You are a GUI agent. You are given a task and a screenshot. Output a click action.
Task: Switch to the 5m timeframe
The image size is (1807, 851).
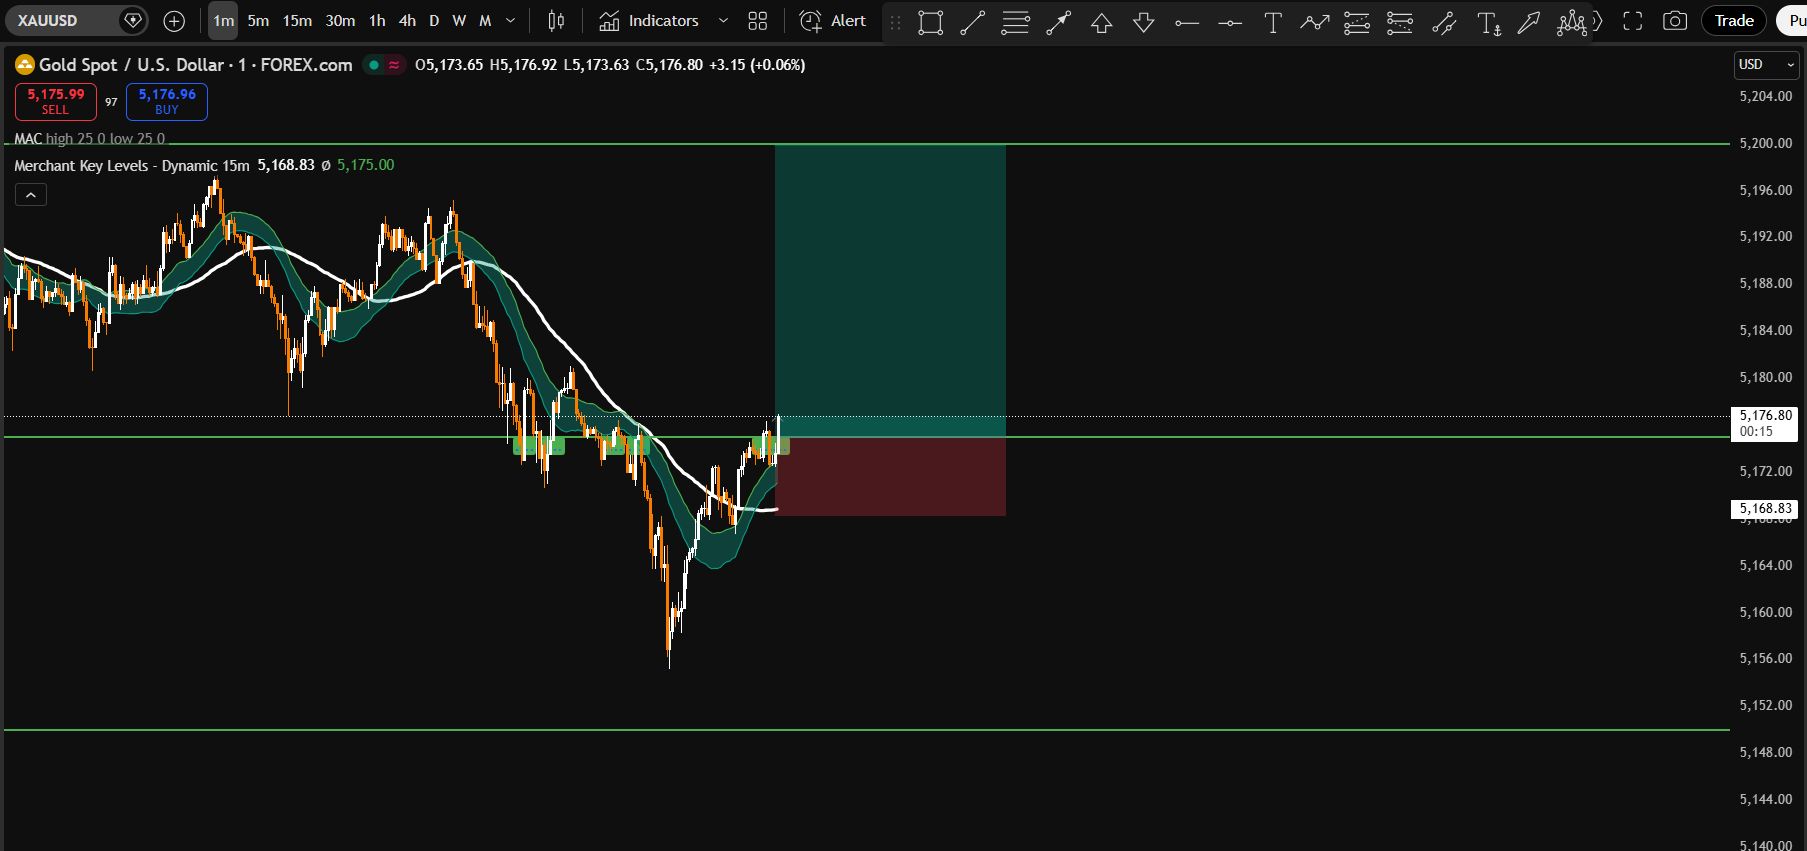[258, 21]
